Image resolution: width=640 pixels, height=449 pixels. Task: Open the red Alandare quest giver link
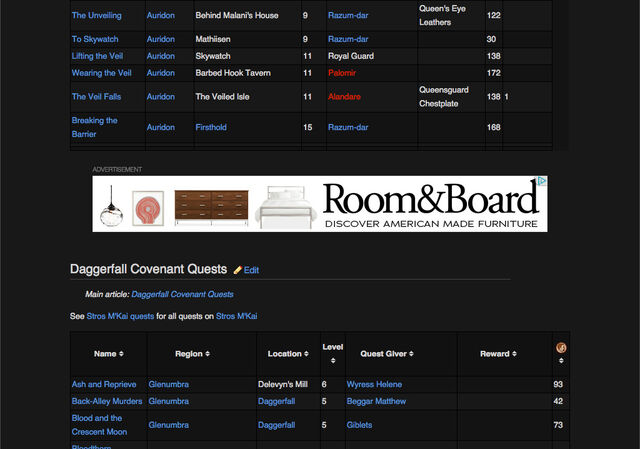click(x=344, y=97)
